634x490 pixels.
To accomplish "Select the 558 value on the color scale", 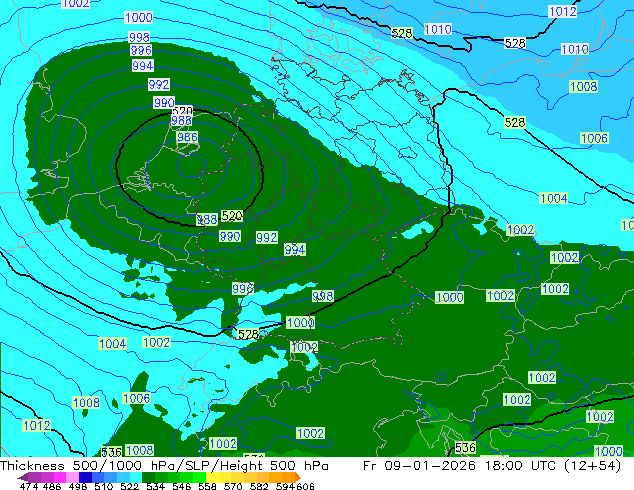I will (x=207, y=486).
